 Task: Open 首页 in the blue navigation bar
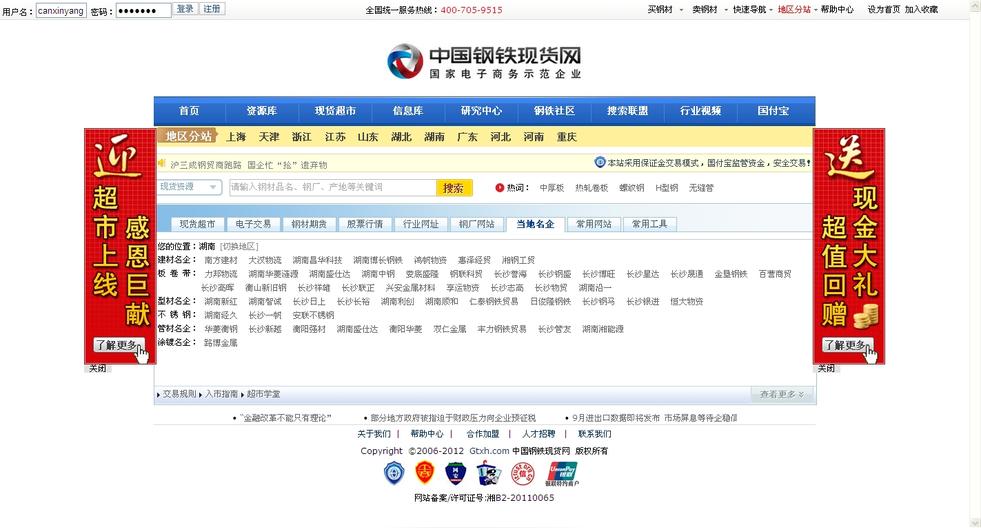pyautogui.click(x=188, y=111)
